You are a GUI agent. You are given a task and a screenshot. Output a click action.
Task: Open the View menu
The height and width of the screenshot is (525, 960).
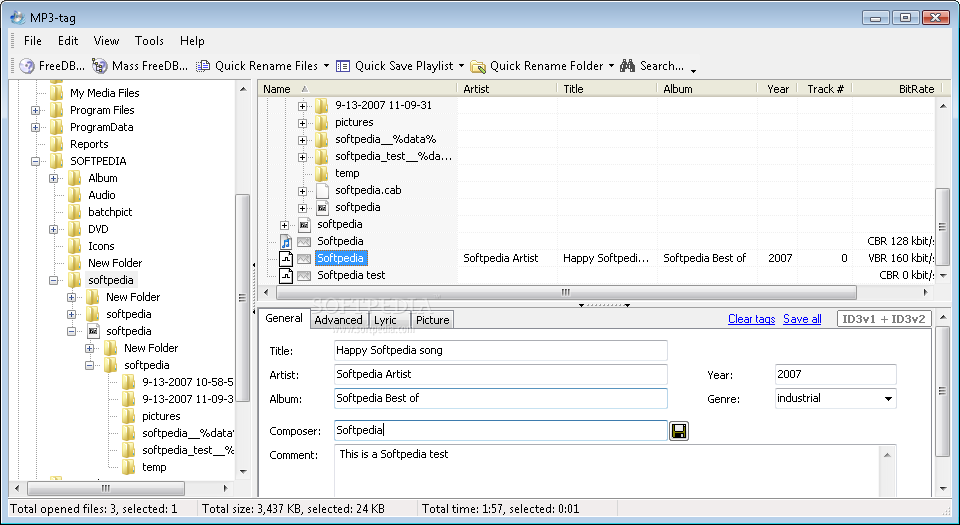tap(106, 41)
